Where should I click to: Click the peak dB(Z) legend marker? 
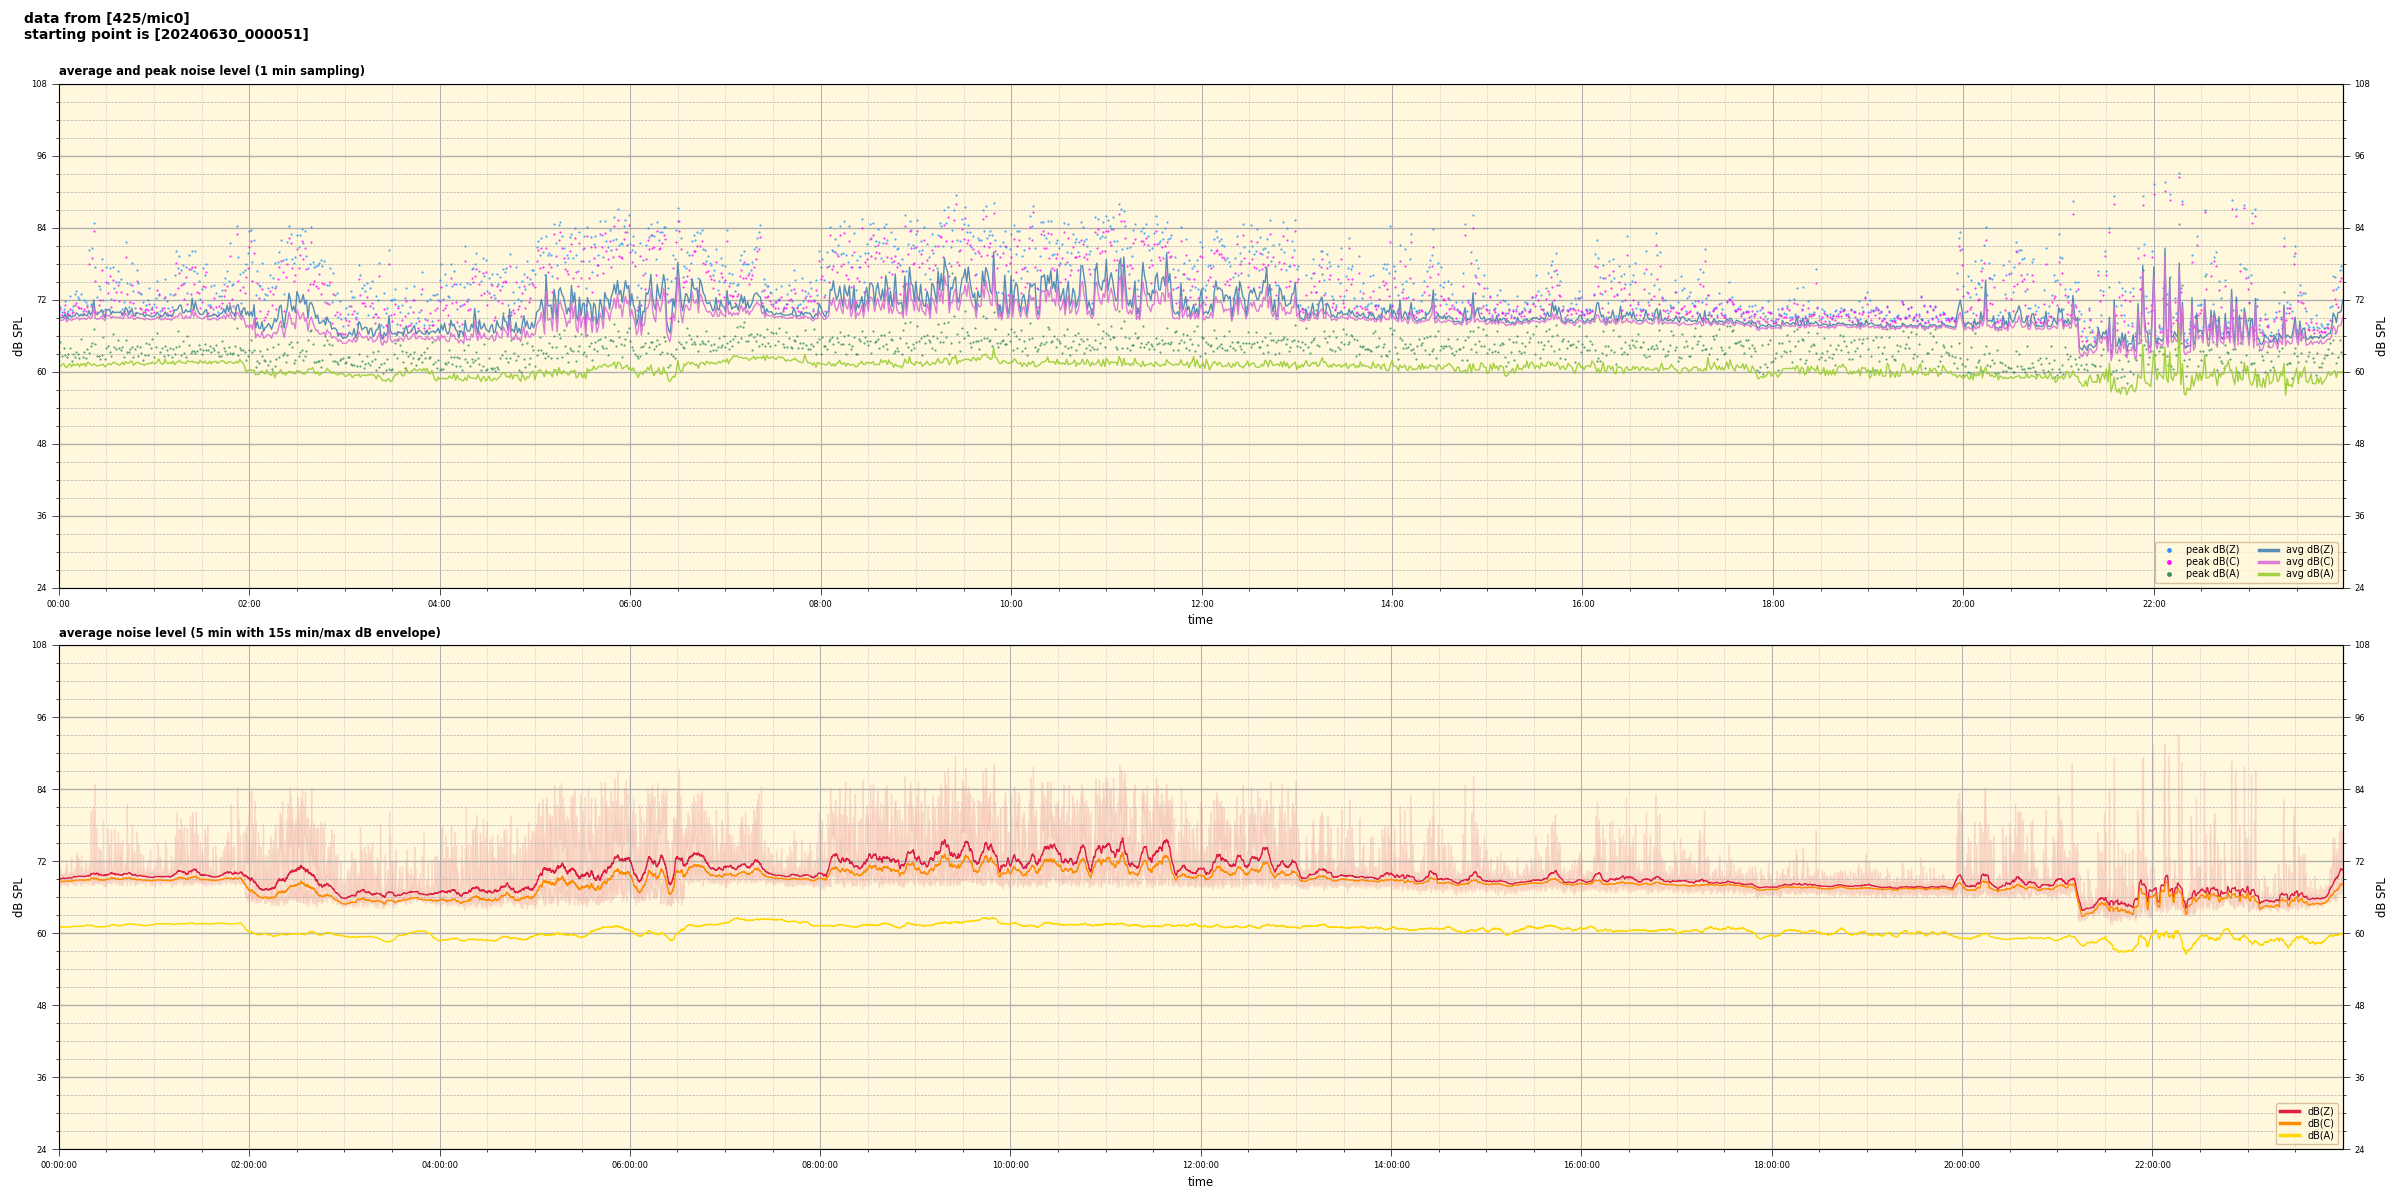[2169, 550]
